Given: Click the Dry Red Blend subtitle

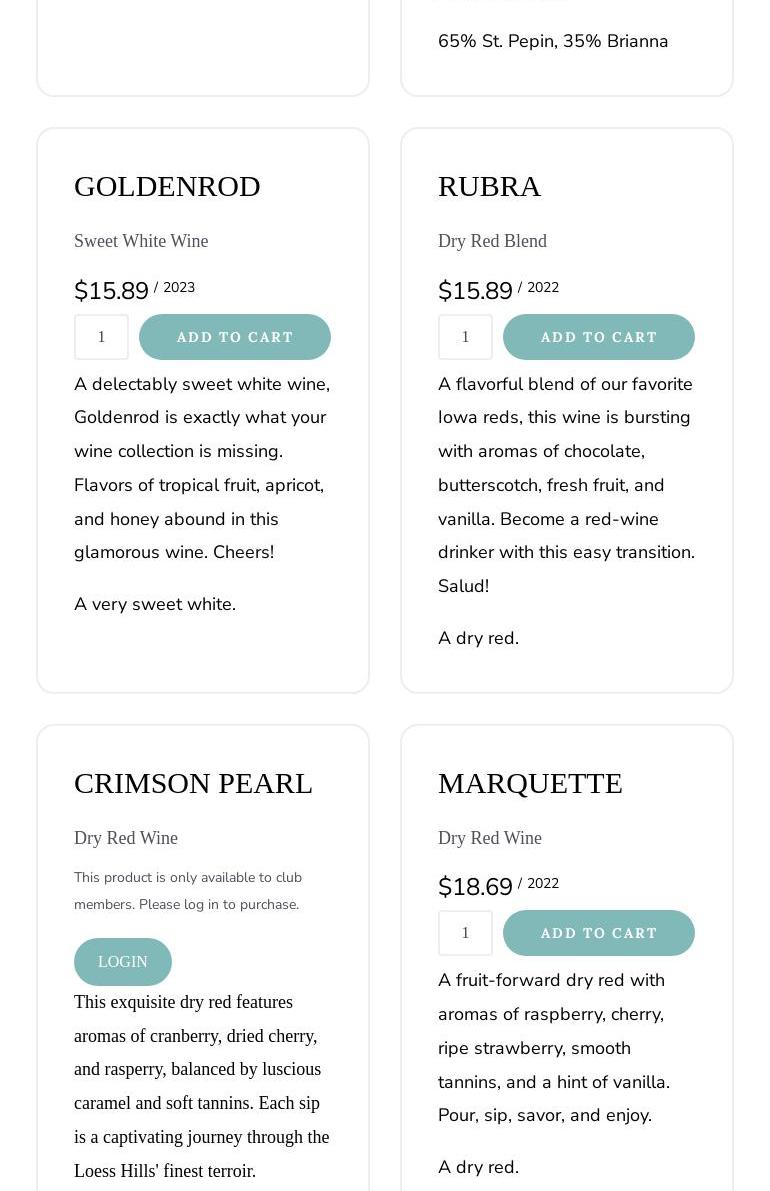Looking at the screenshot, I should 492,241.
